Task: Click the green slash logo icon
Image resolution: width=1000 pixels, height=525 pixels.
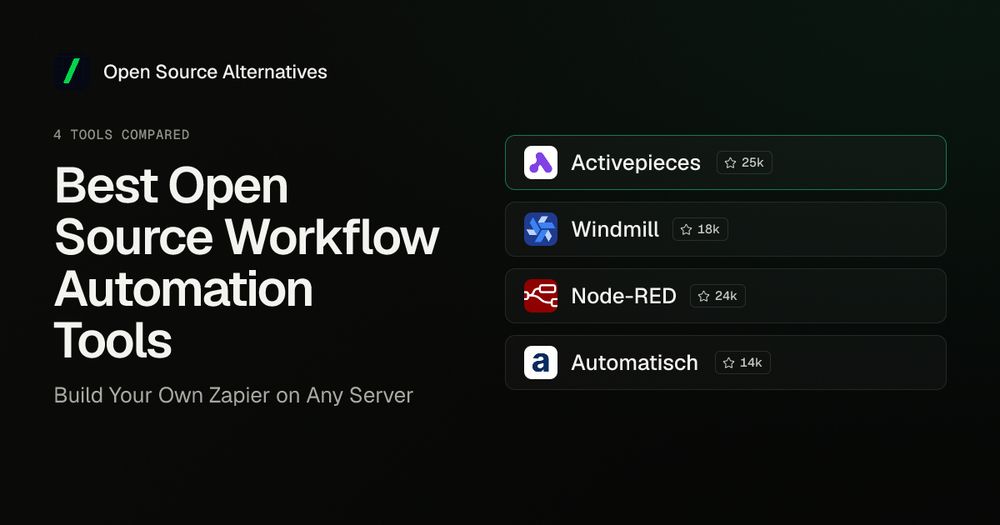Action: pos(71,71)
